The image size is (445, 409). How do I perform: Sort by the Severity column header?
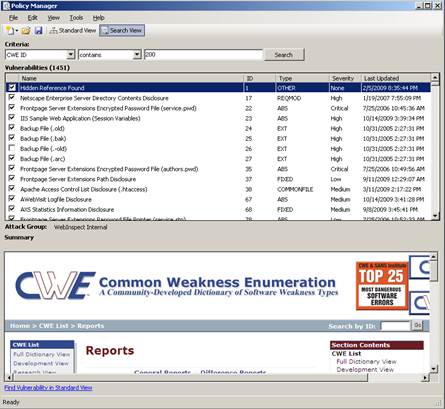[345, 78]
